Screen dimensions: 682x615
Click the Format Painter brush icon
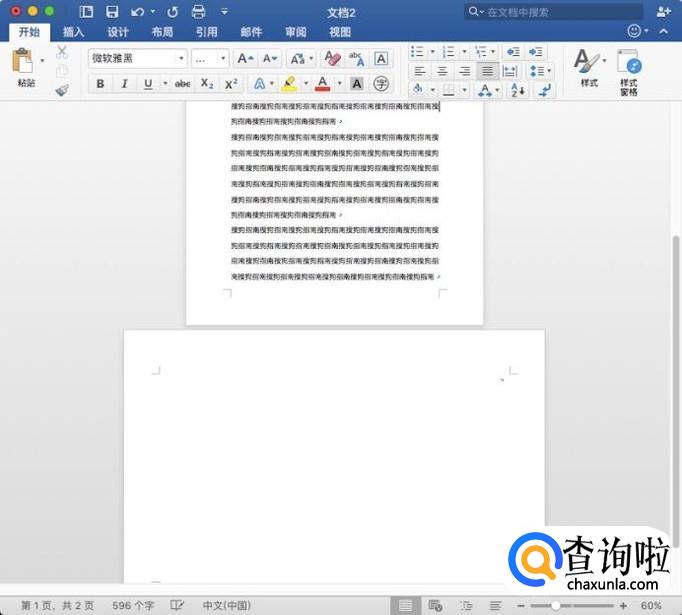pos(62,90)
